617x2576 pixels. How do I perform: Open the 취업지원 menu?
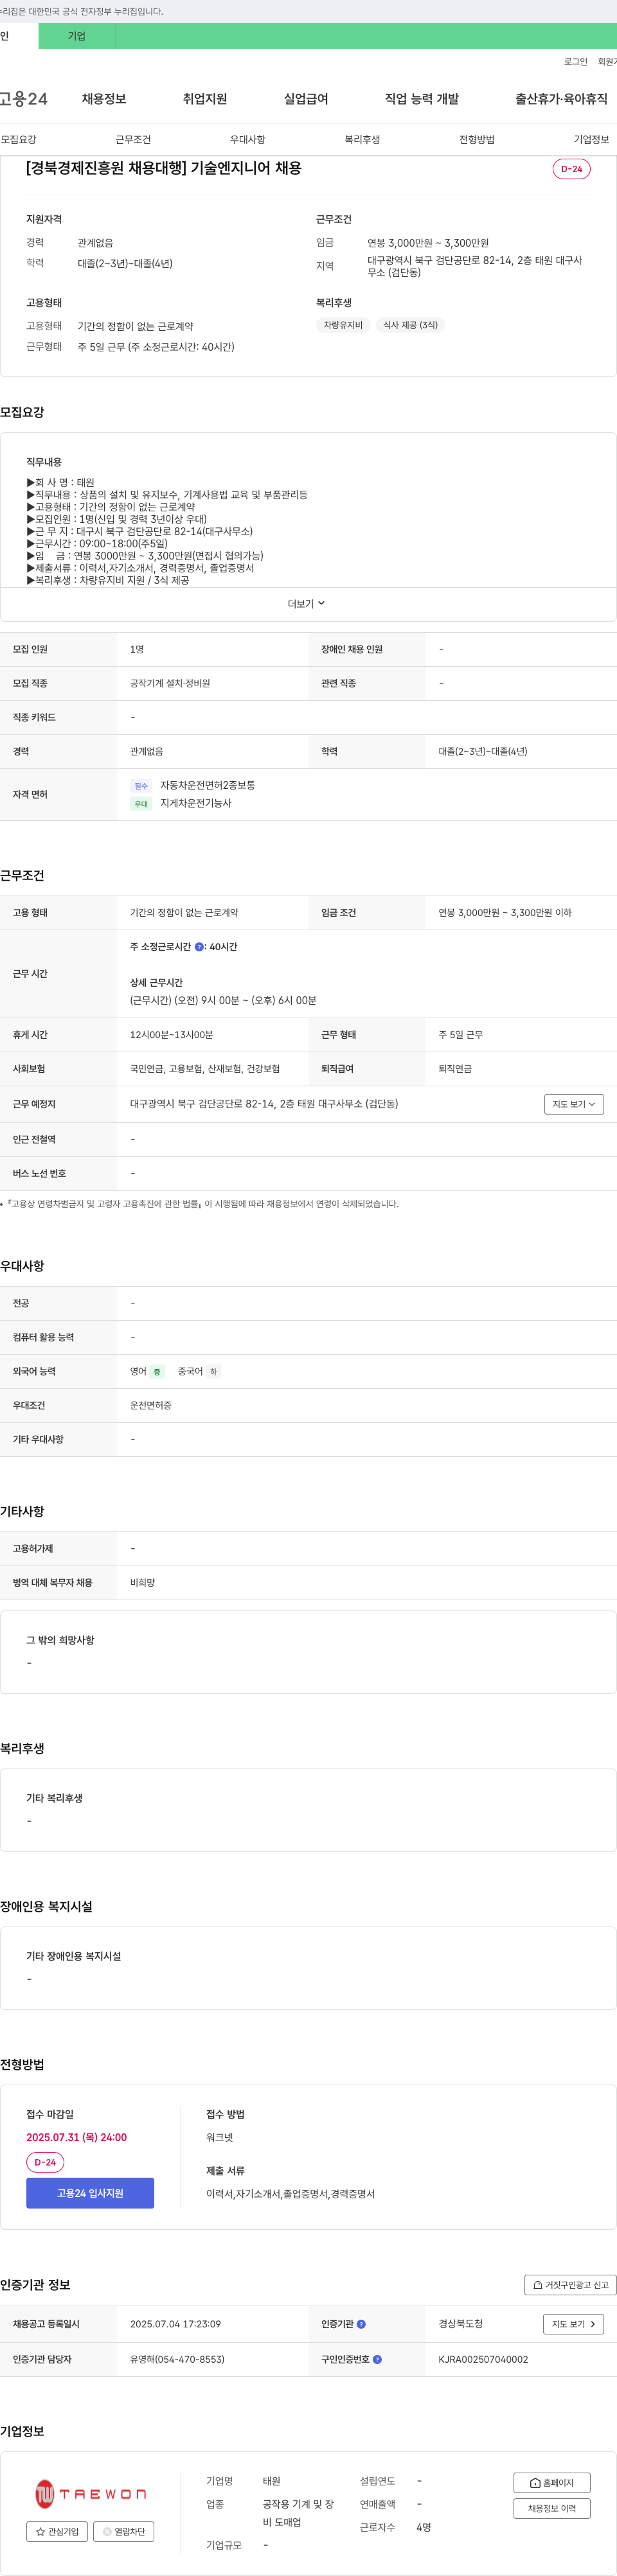205,99
